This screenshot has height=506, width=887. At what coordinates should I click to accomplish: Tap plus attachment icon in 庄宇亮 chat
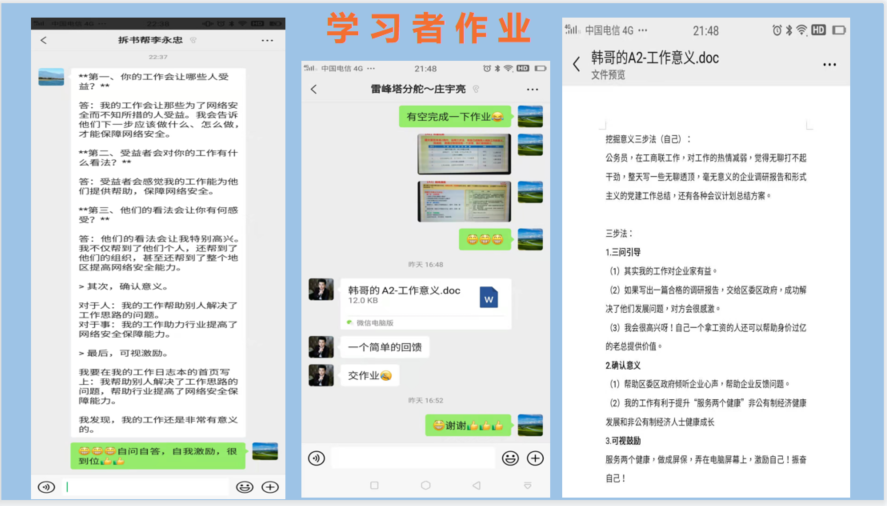[535, 458]
